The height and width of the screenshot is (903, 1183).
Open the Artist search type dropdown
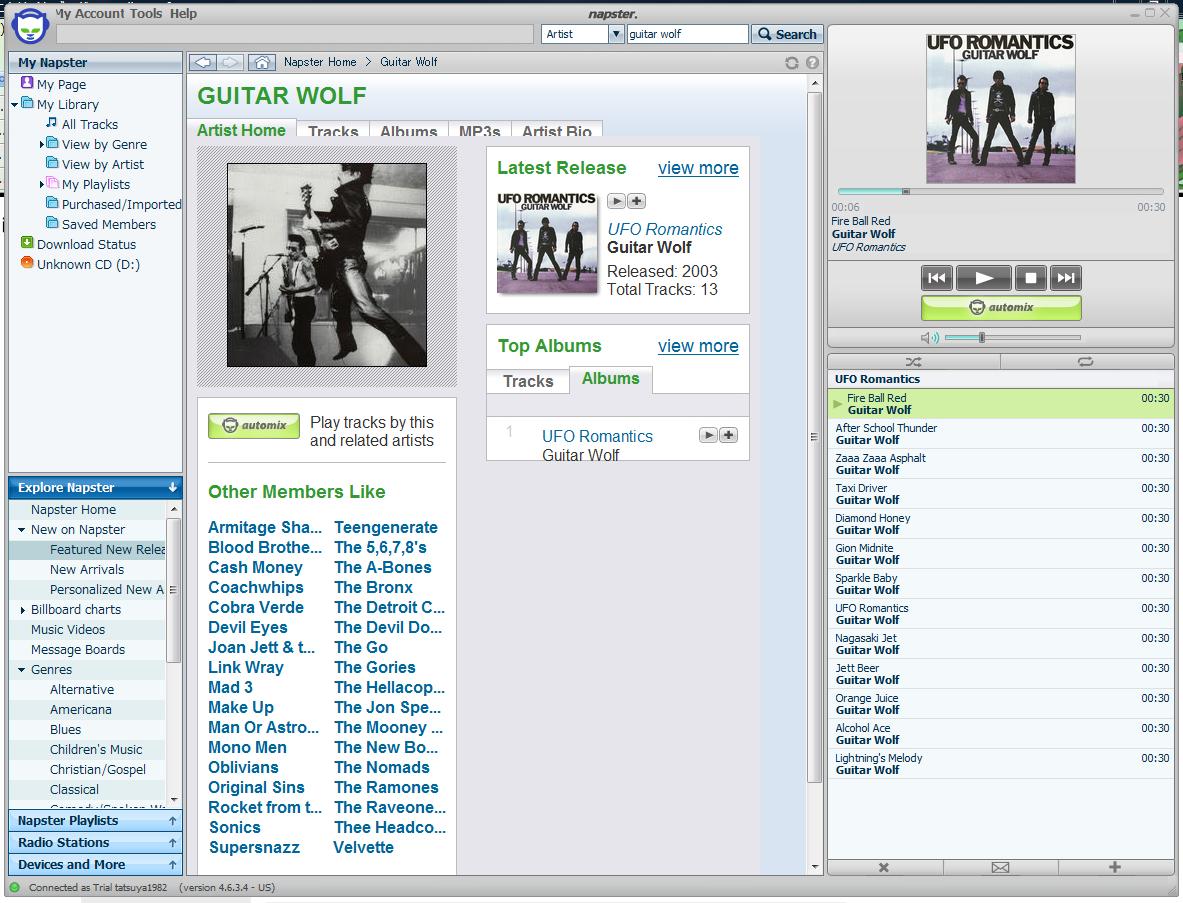pyautogui.click(x=616, y=34)
